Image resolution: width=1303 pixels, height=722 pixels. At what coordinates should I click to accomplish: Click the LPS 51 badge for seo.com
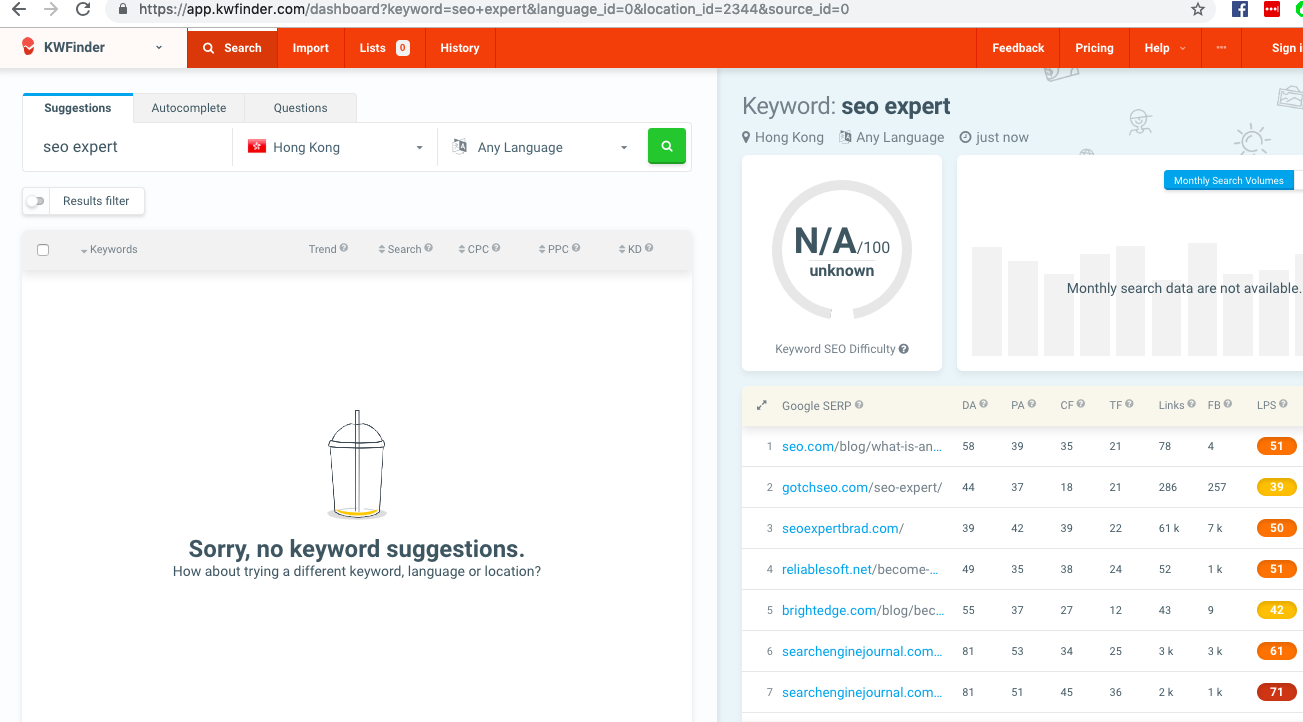pyautogui.click(x=1277, y=446)
